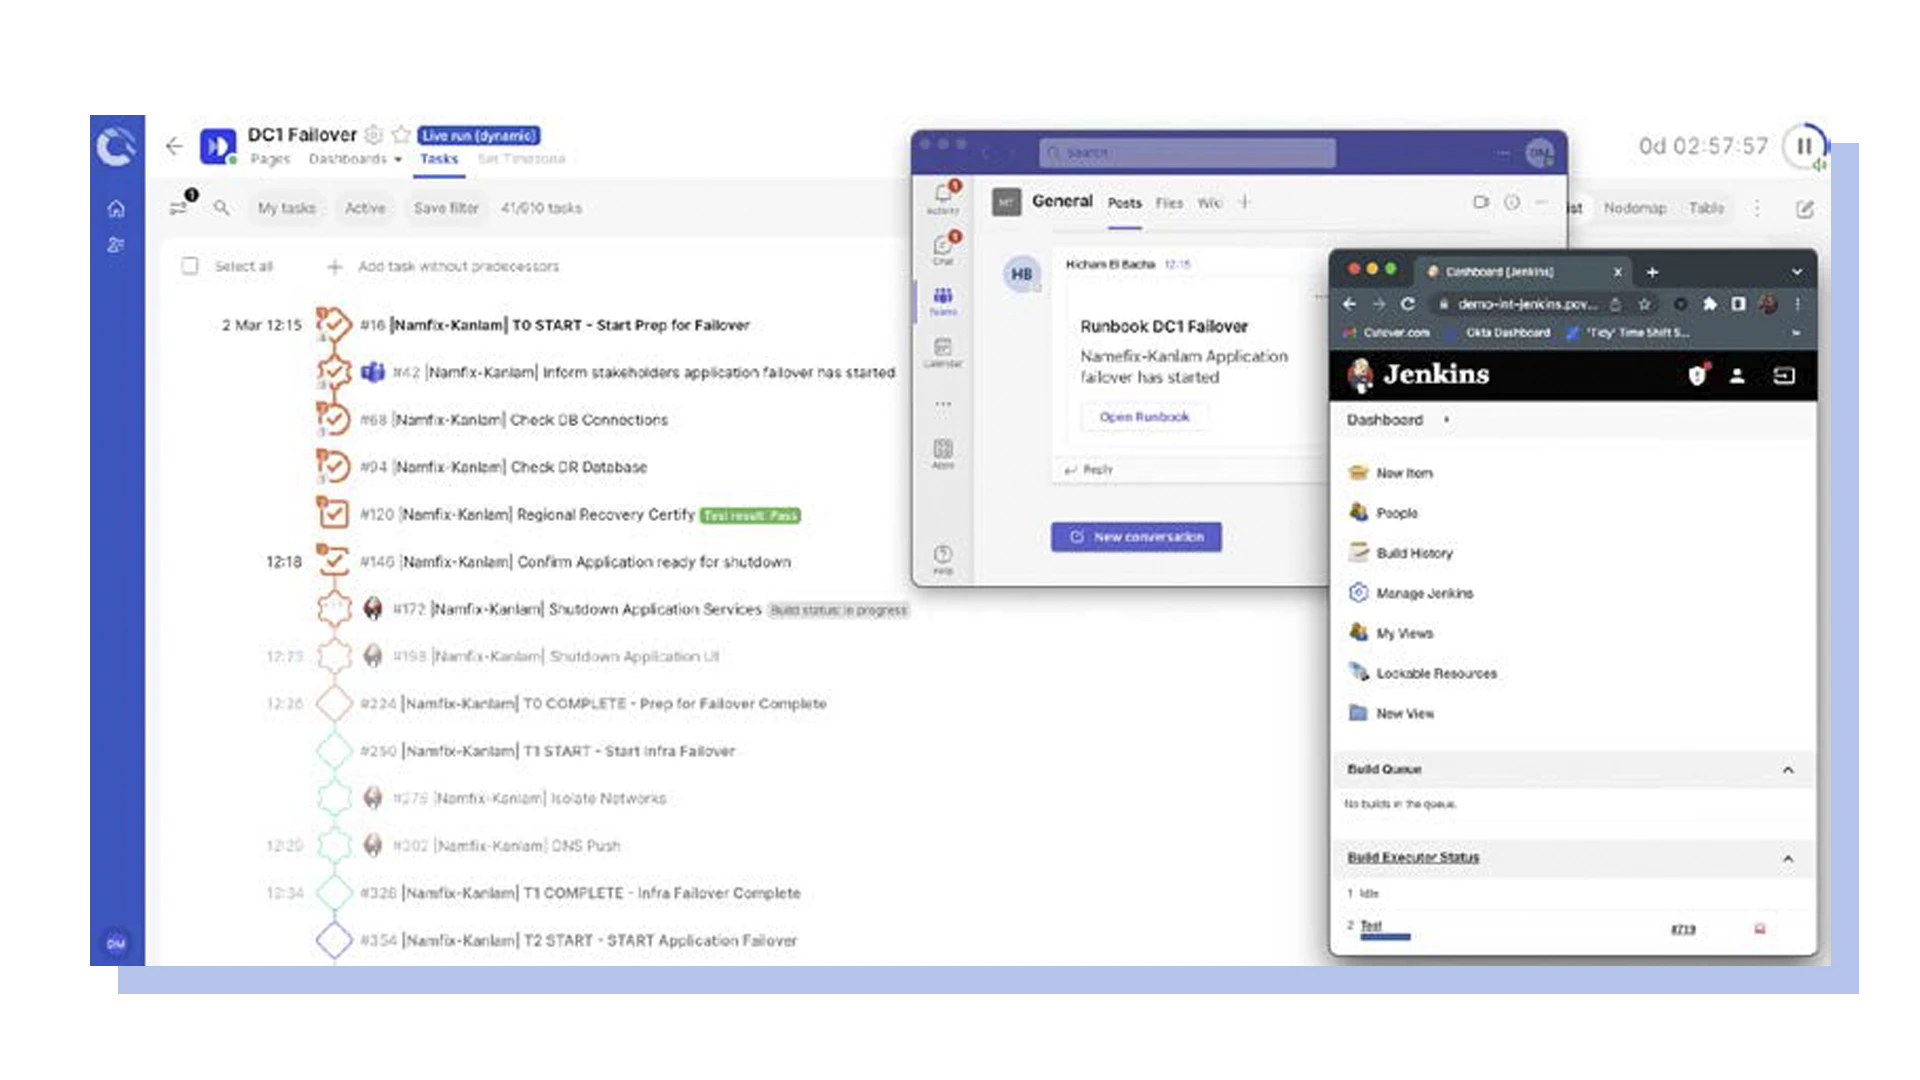Collapse the Build Queue section

[1788, 770]
